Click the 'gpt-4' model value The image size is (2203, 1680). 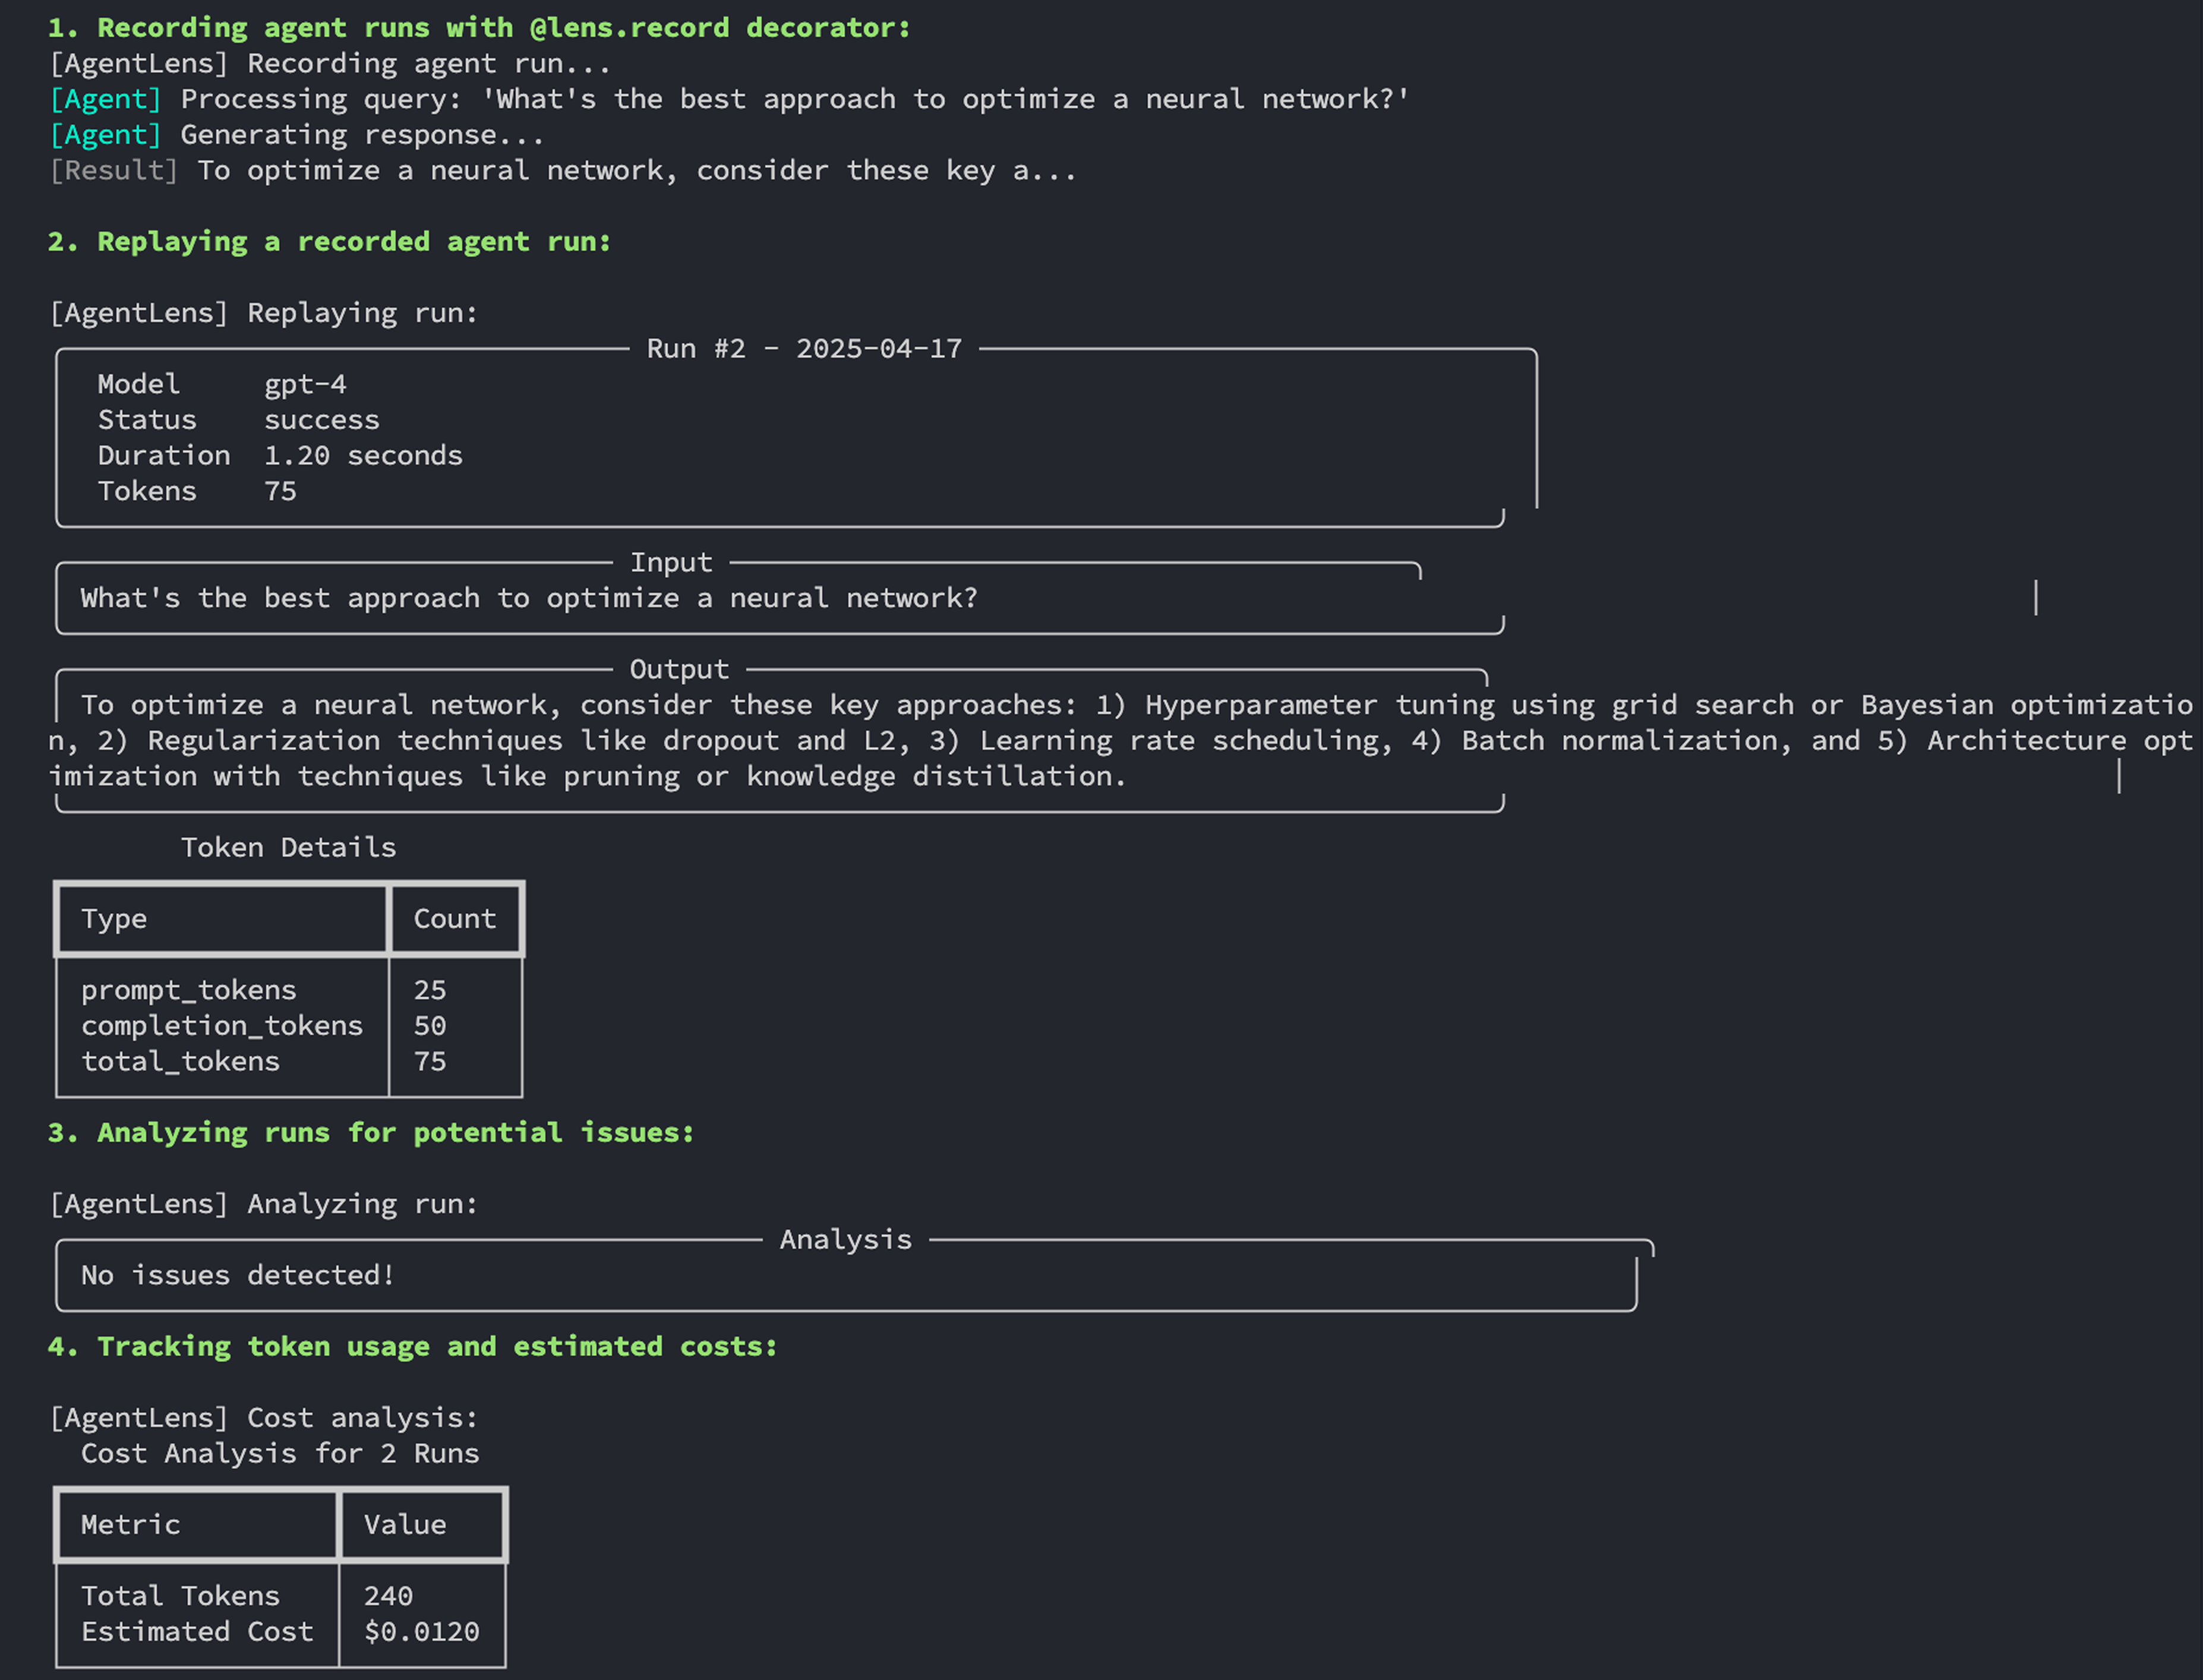pyautogui.click(x=305, y=385)
